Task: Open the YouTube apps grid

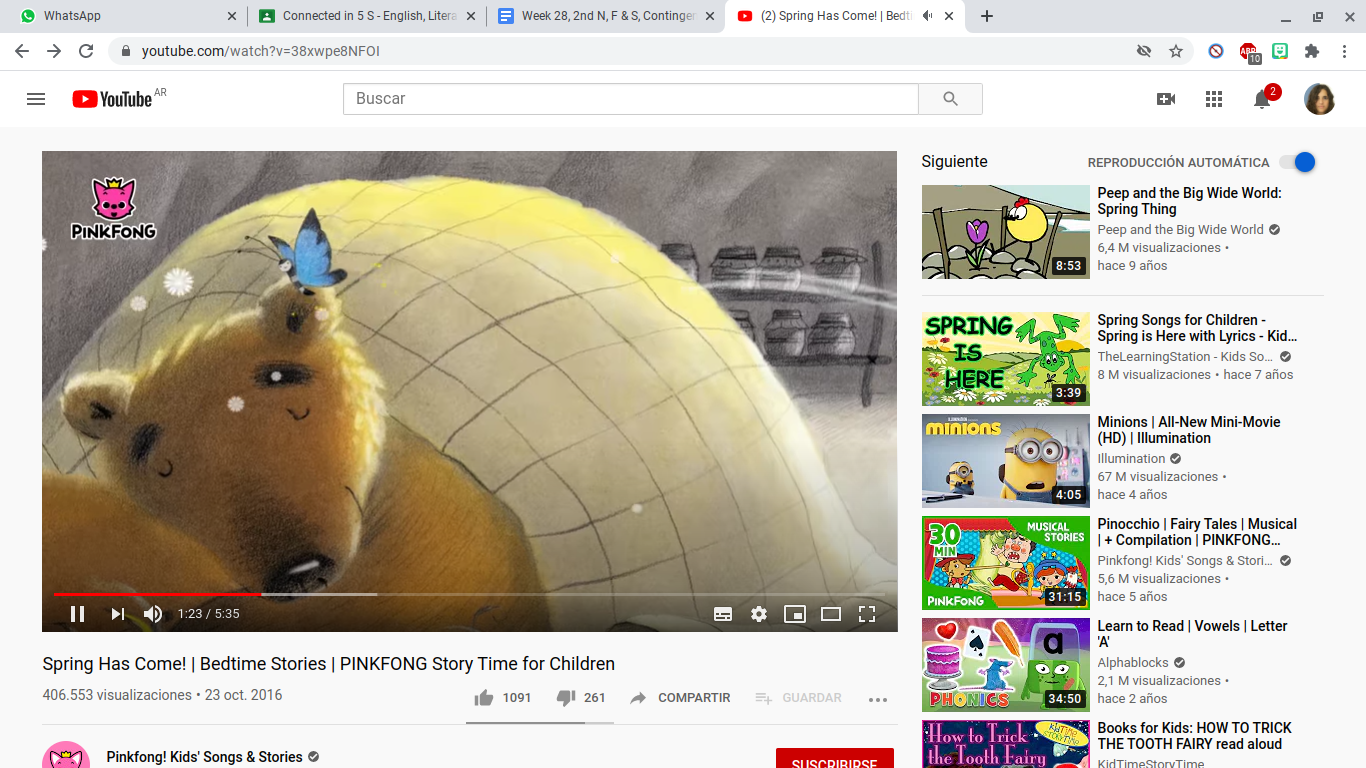Action: [1214, 99]
